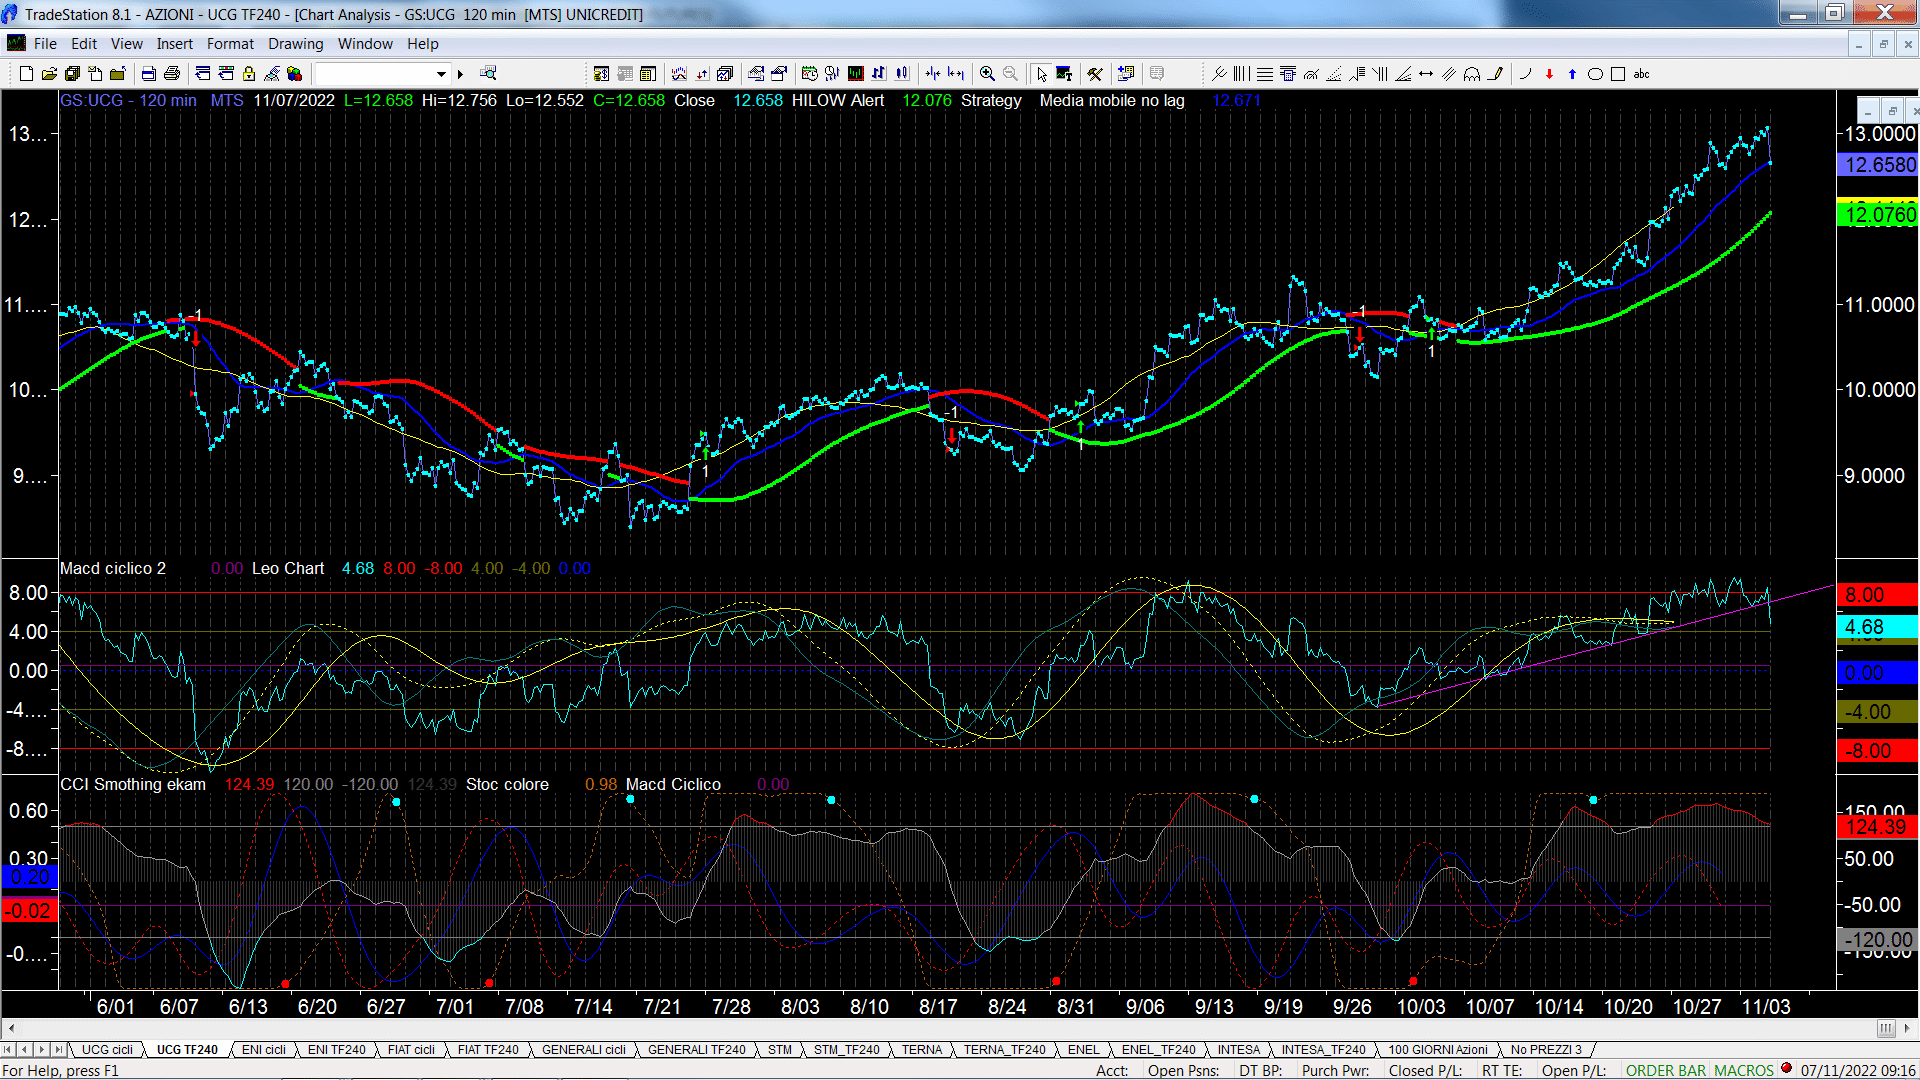Viewport: 1920px width, 1080px height.
Task: Select the double-headed horizontal arrow drawing tool
Action: (1426, 74)
